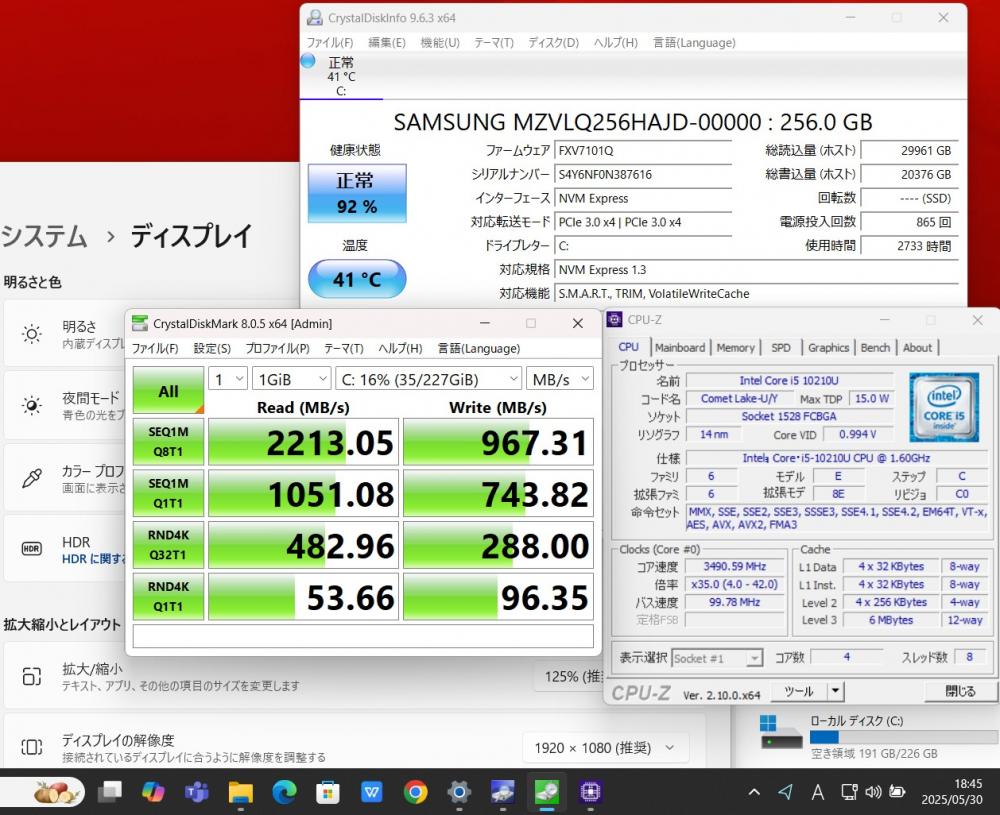Click the HDR に関する link

(93, 559)
